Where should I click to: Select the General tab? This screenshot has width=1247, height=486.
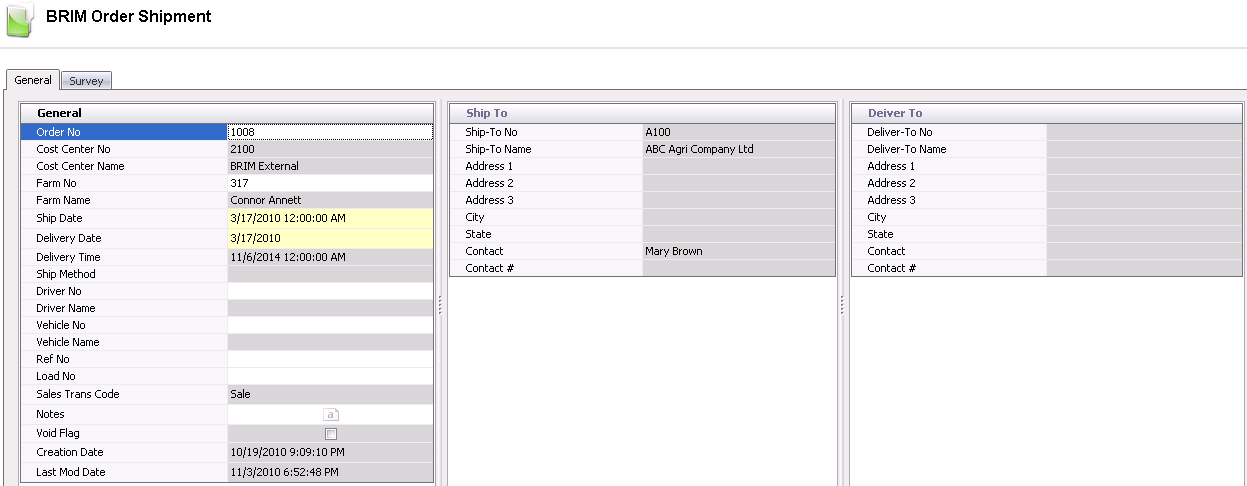point(33,80)
